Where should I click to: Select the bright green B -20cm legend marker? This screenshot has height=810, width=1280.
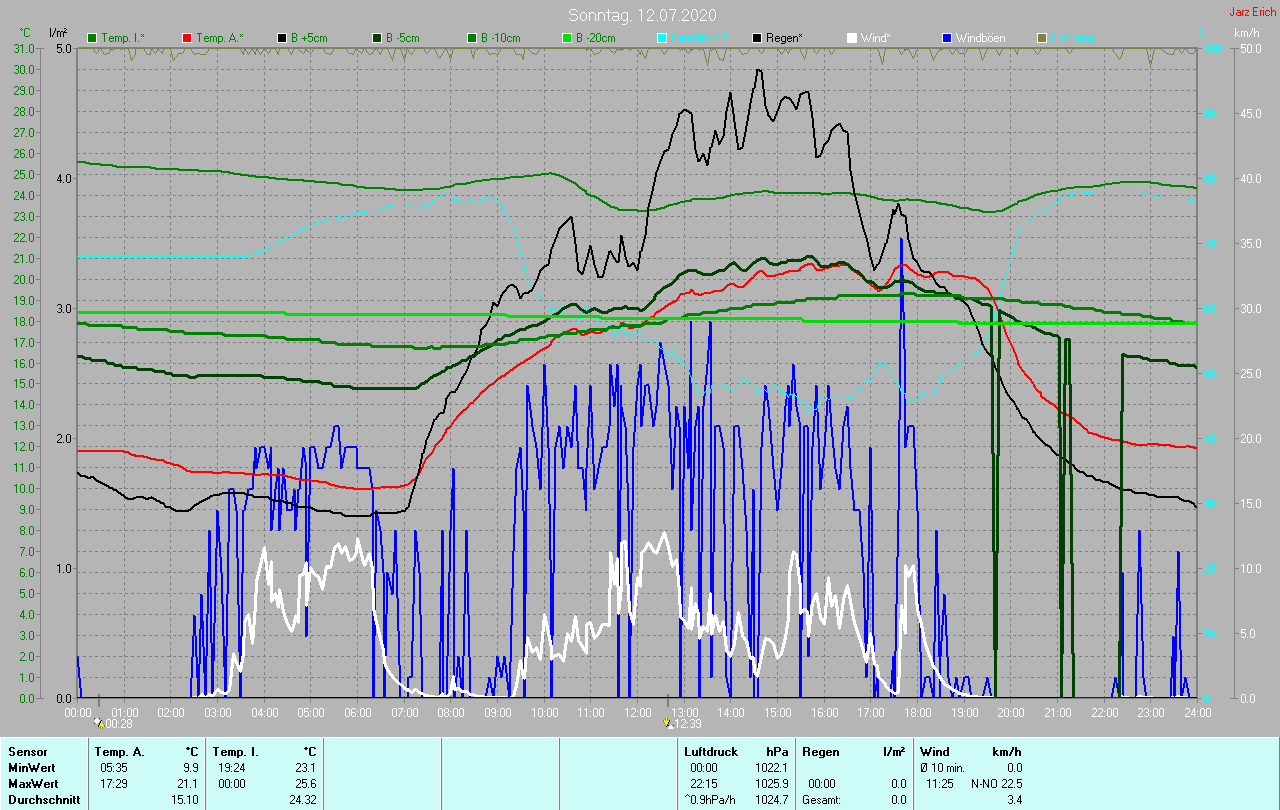[x=567, y=38]
